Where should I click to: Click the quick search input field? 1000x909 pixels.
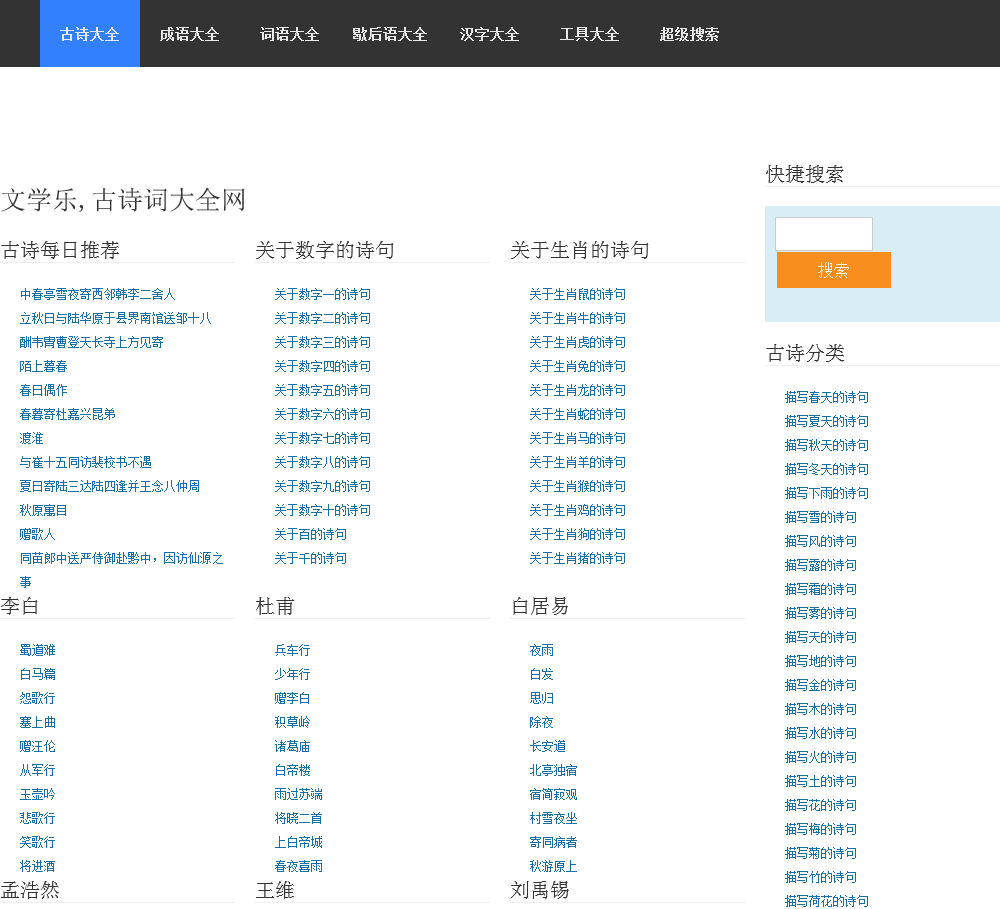click(x=824, y=234)
